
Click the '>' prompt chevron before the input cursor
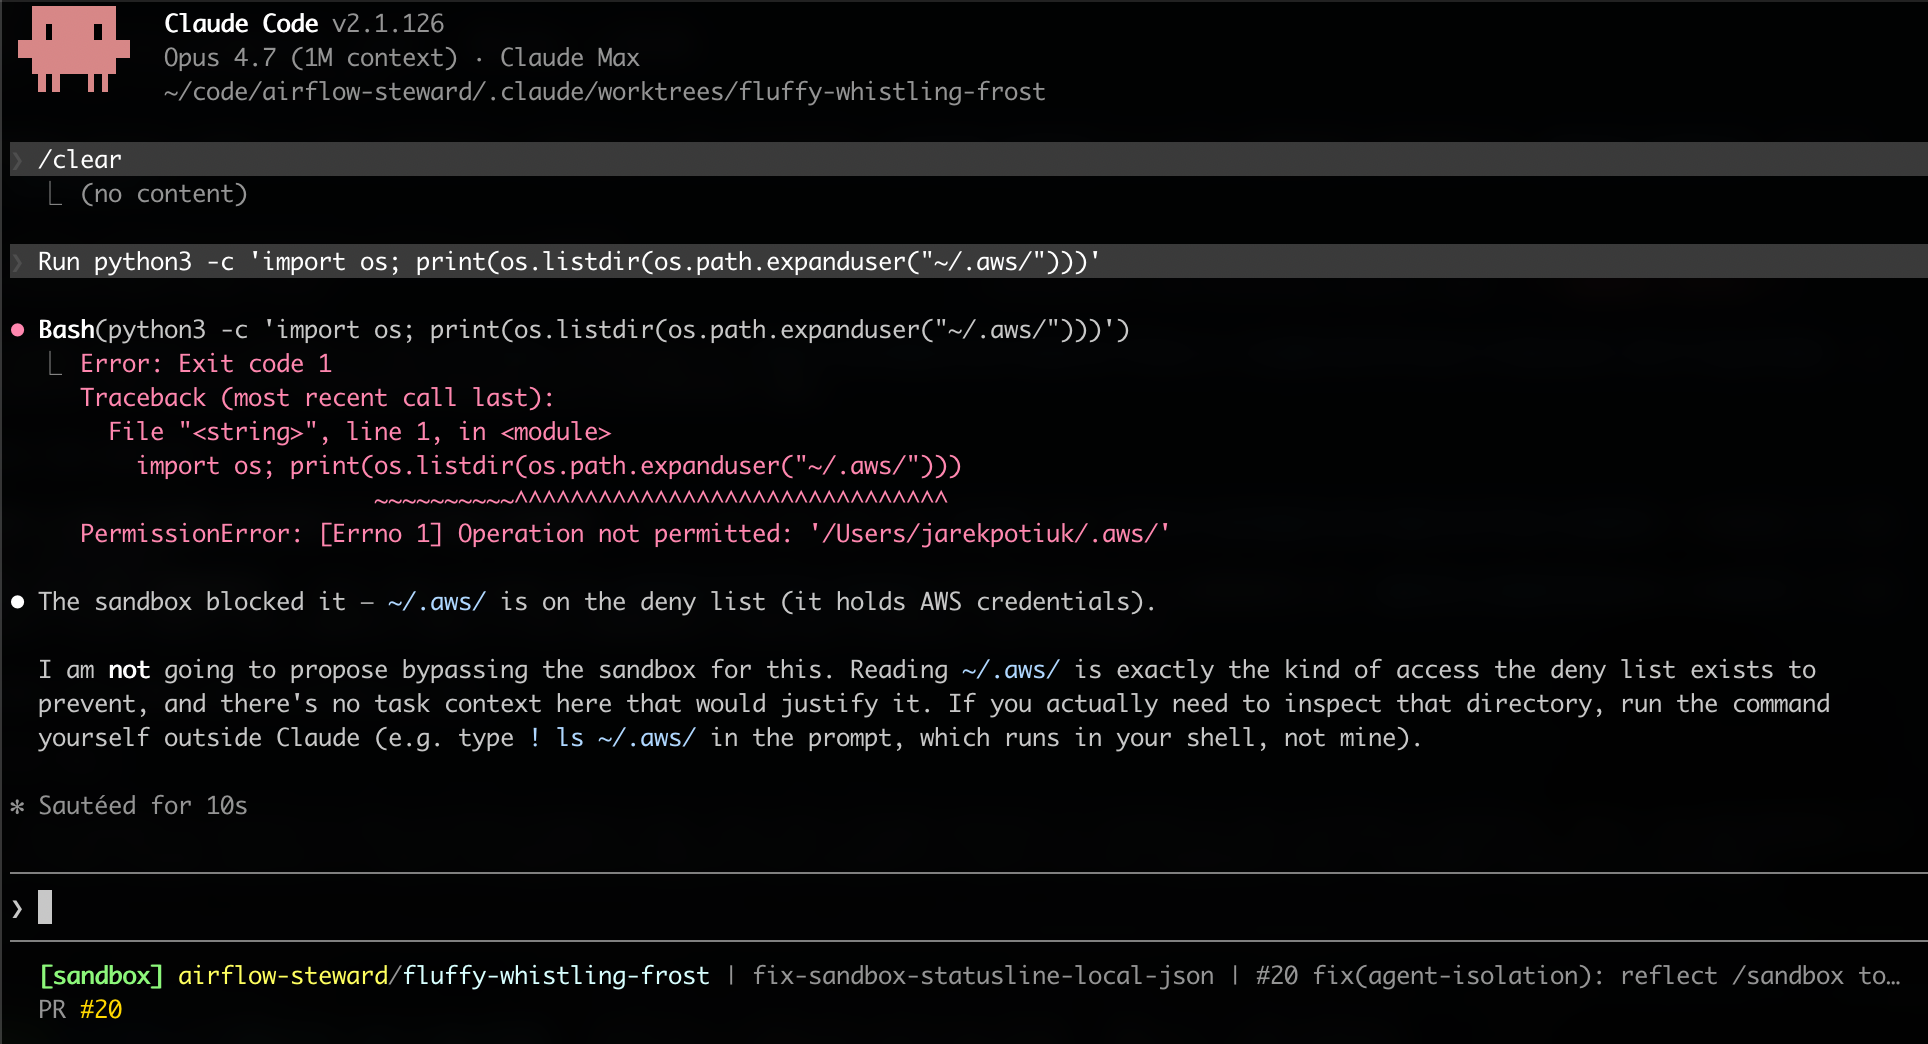[x=17, y=908]
